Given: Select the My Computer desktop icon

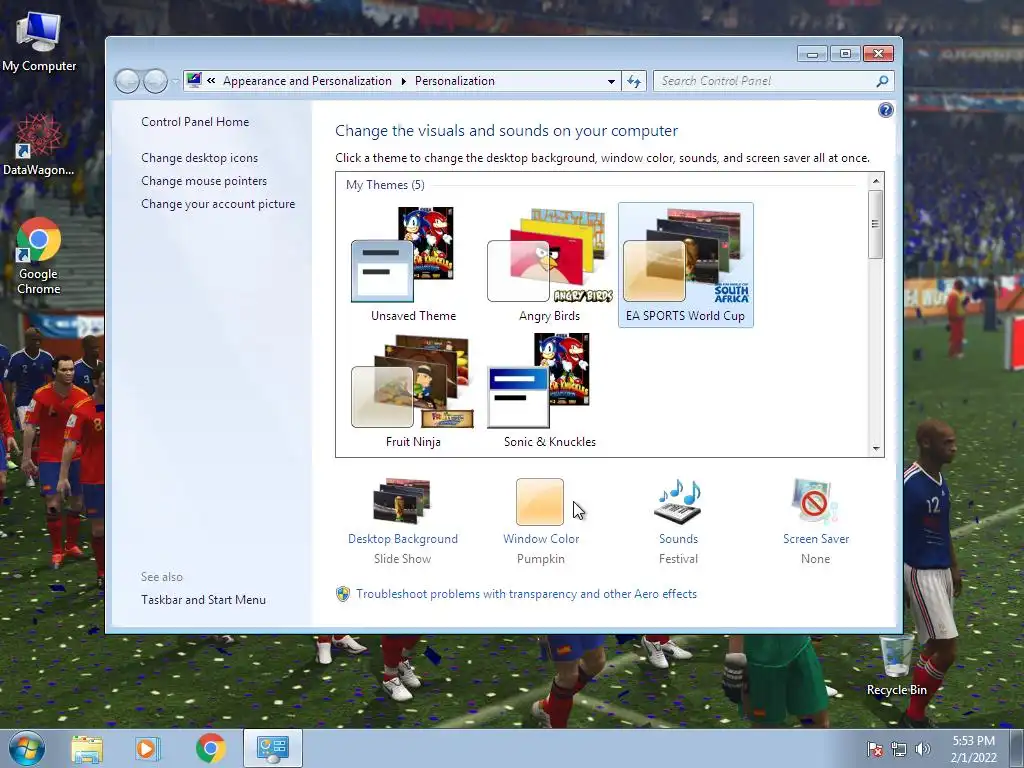Looking at the screenshot, I should (39, 41).
